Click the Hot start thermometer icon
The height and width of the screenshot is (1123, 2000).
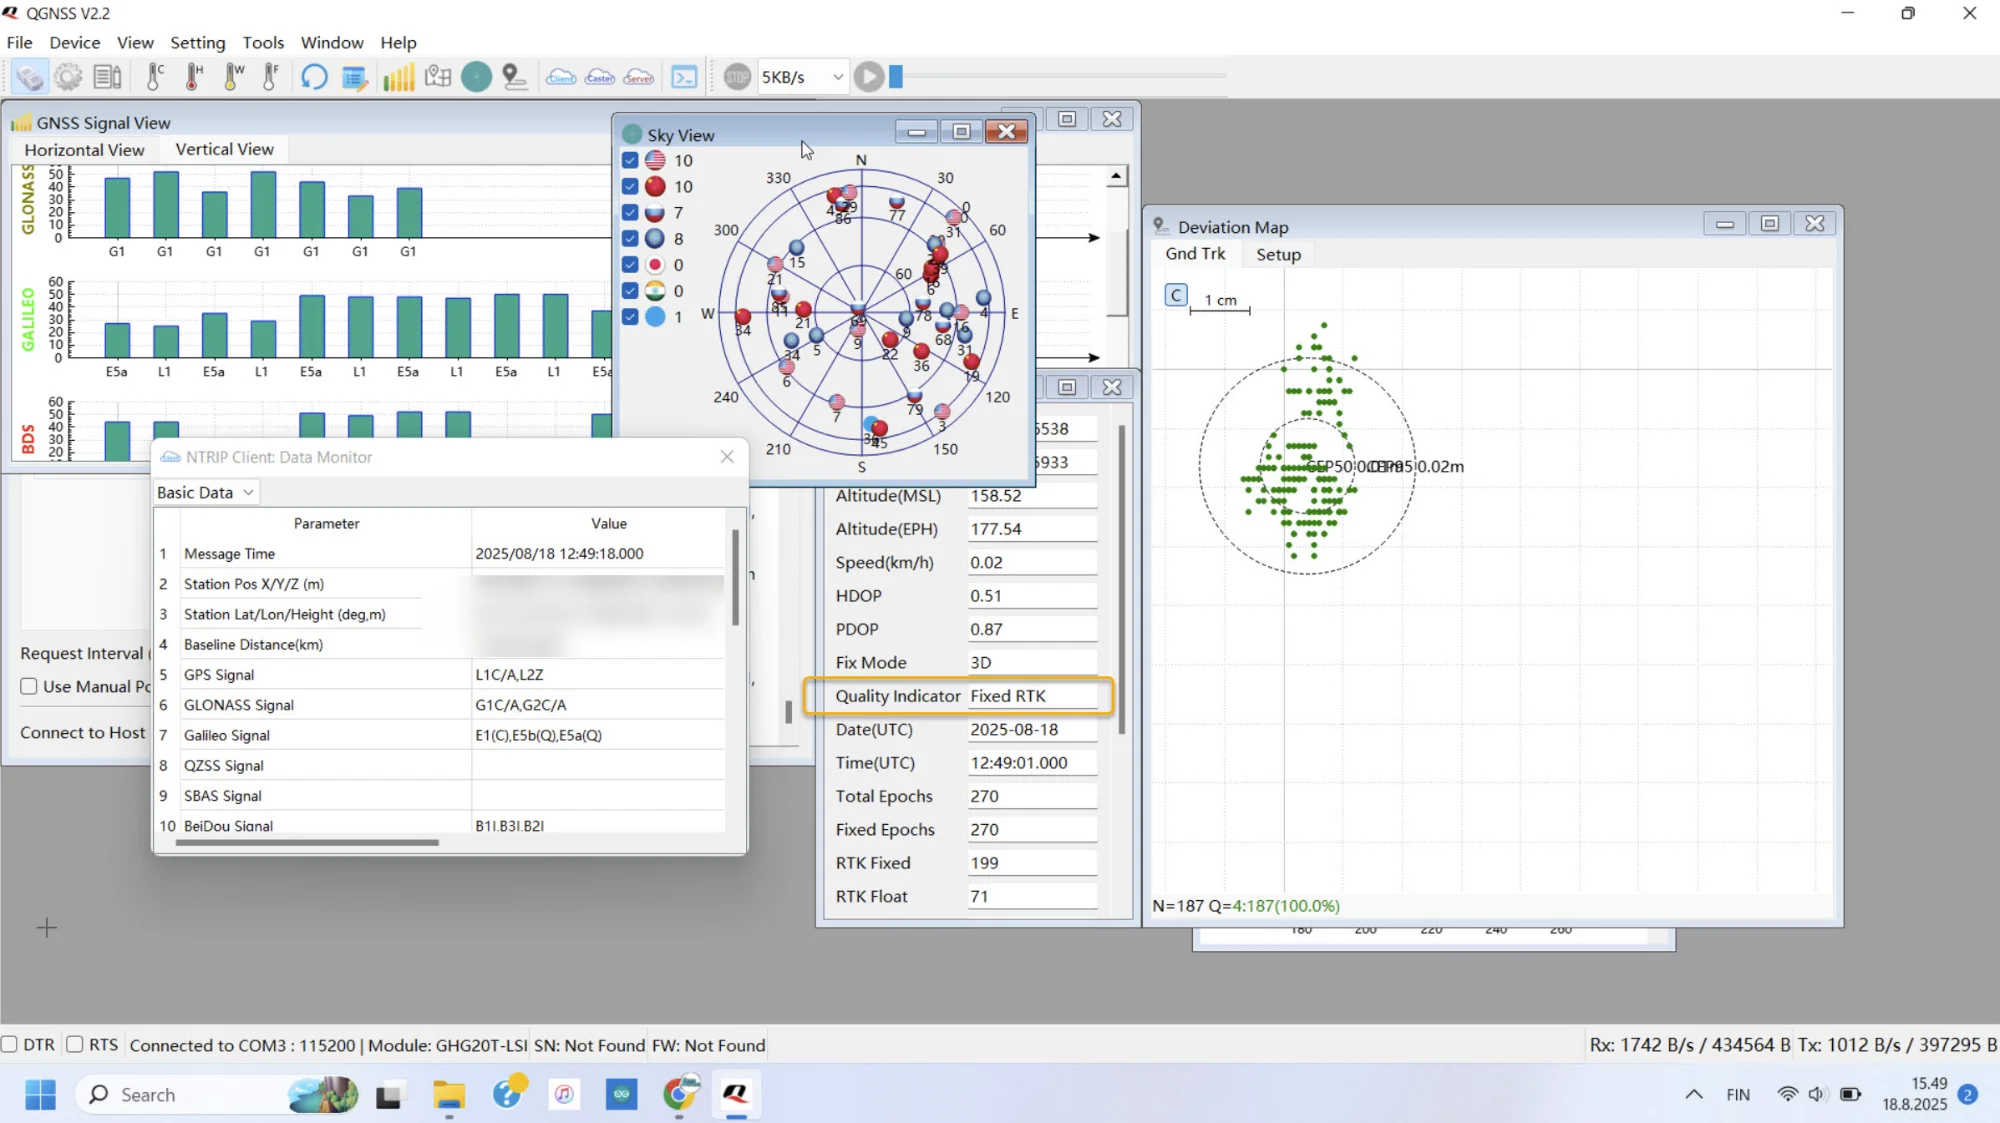pyautogui.click(x=194, y=77)
